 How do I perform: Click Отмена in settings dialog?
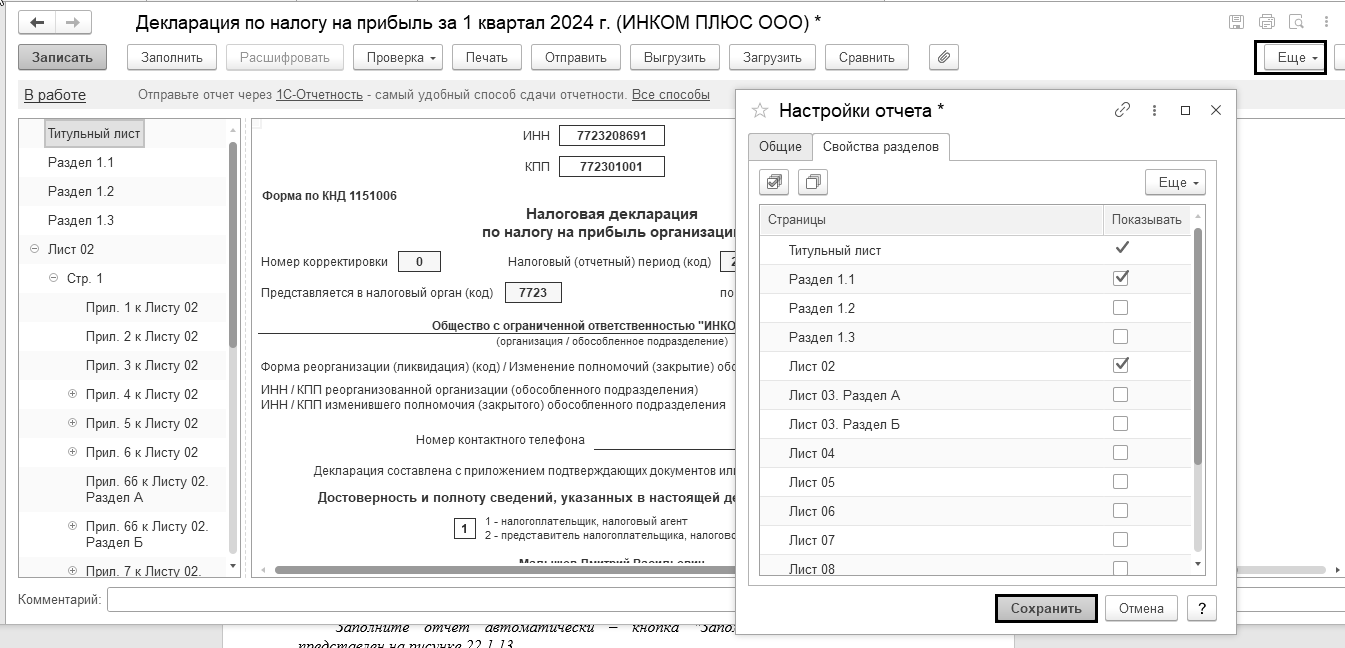(x=1141, y=608)
